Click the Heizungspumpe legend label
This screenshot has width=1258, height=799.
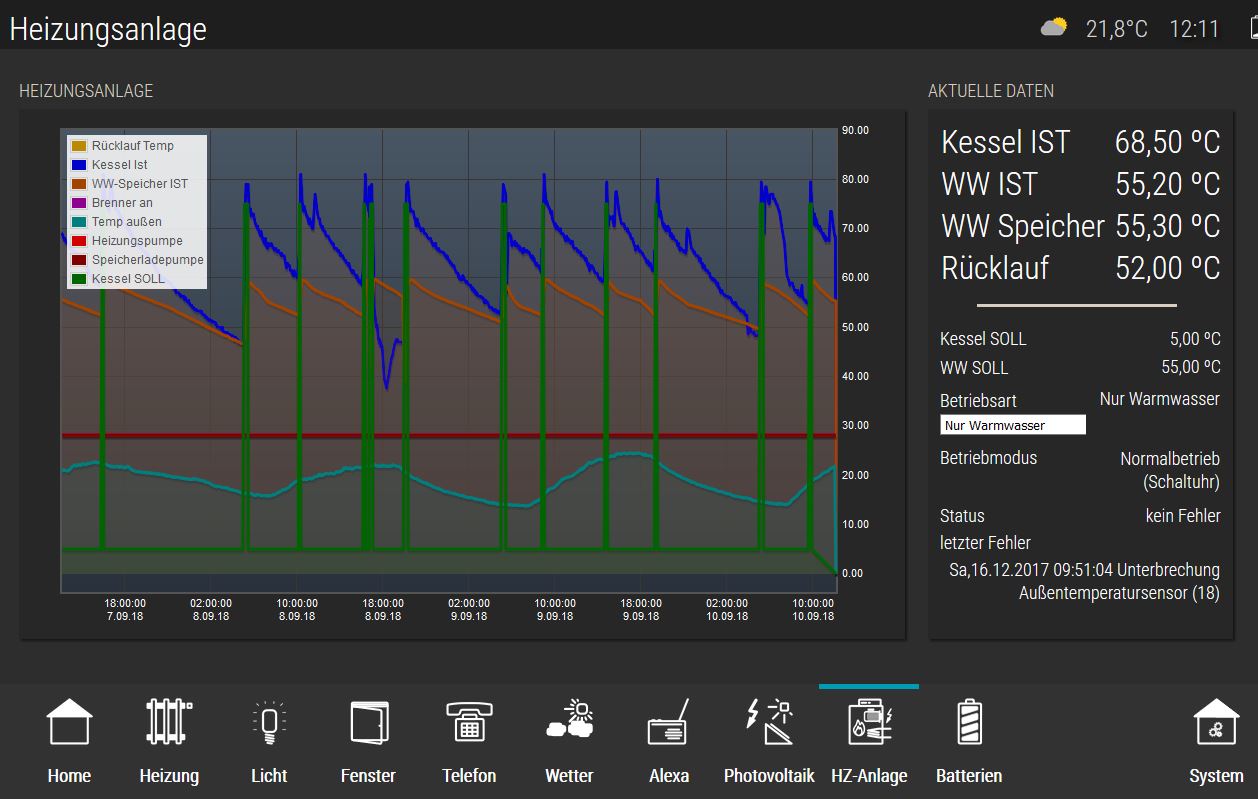137,241
